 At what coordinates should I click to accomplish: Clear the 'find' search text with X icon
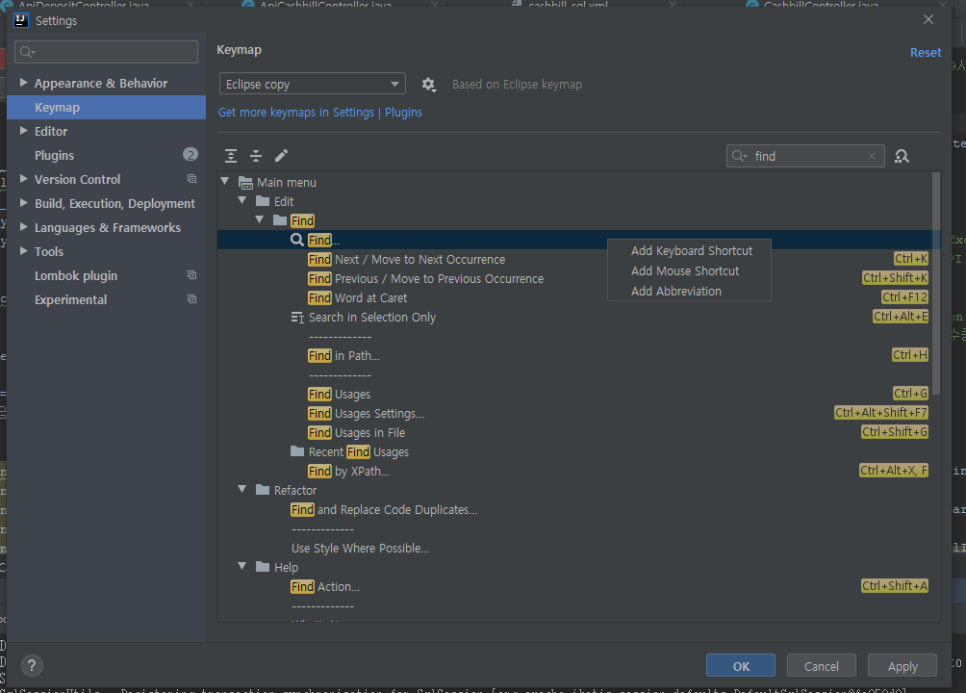coord(871,156)
